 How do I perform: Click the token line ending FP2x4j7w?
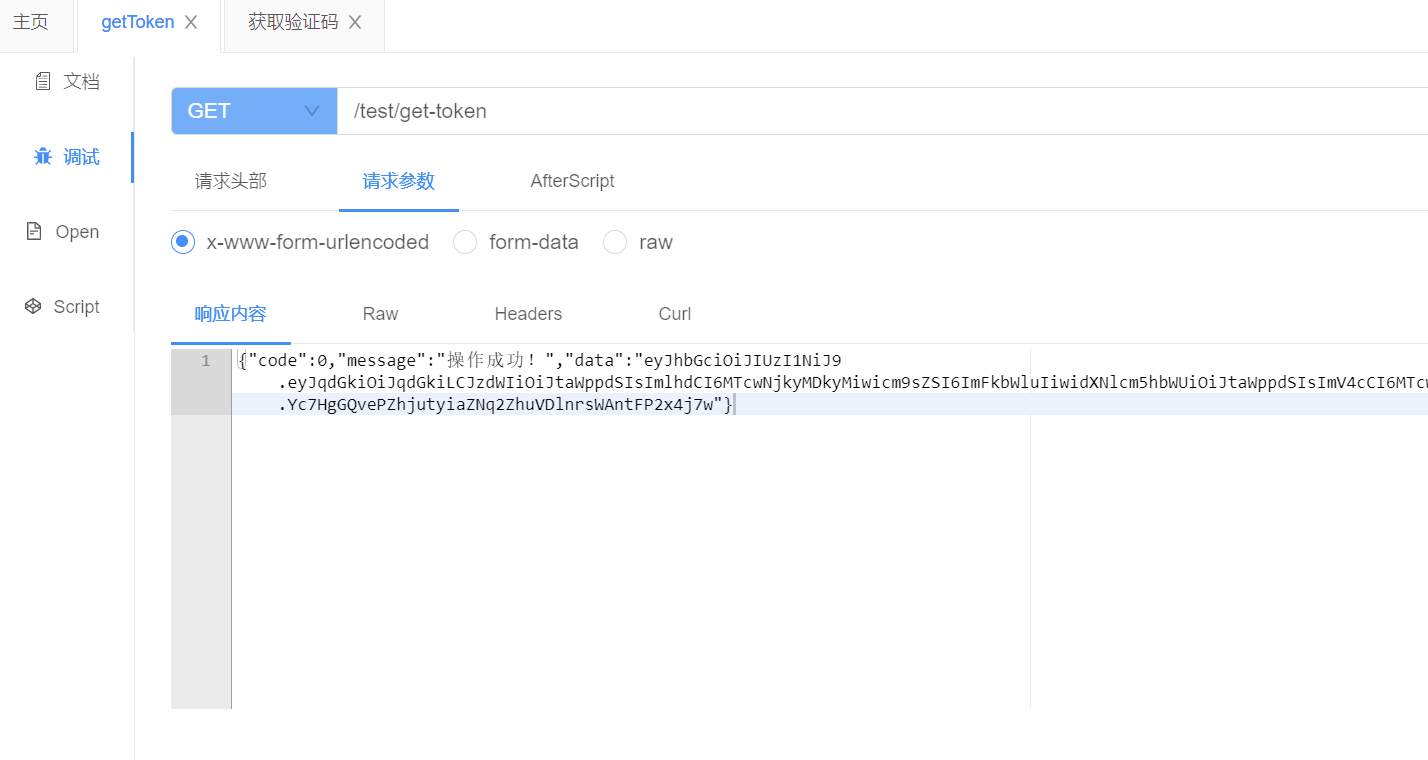click(x=505, y=404)
